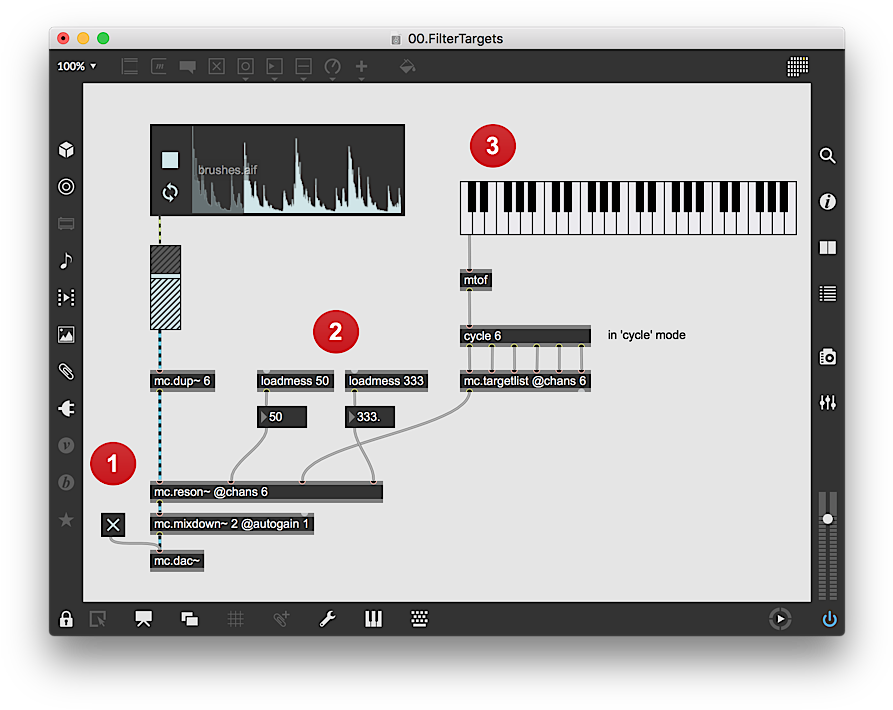The image size is (893, 710).
Task: Click the loadmess 50 object
Action: pos(295,381)
